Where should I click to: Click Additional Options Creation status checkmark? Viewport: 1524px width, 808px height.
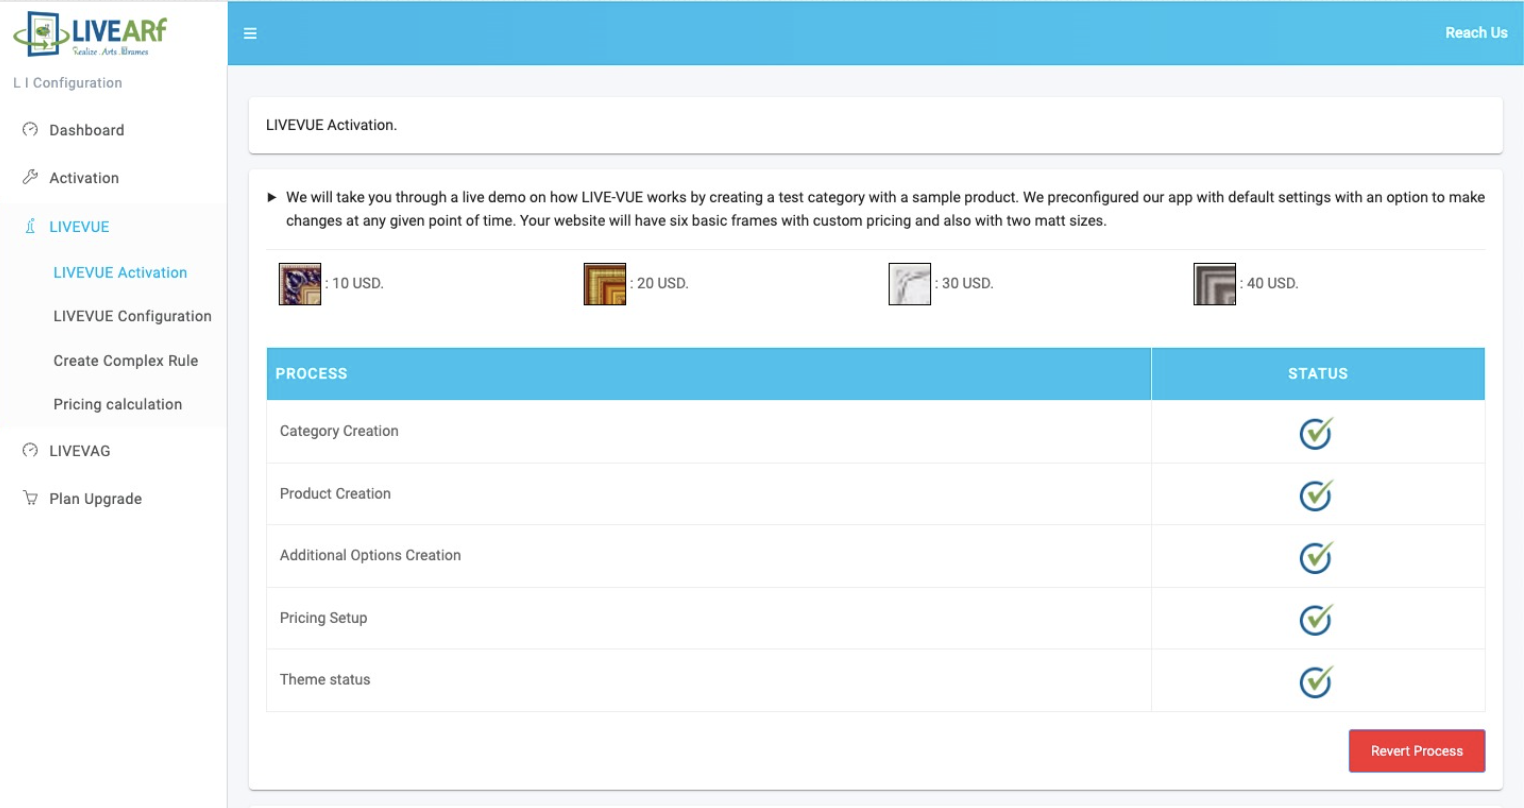point(1316,556)
